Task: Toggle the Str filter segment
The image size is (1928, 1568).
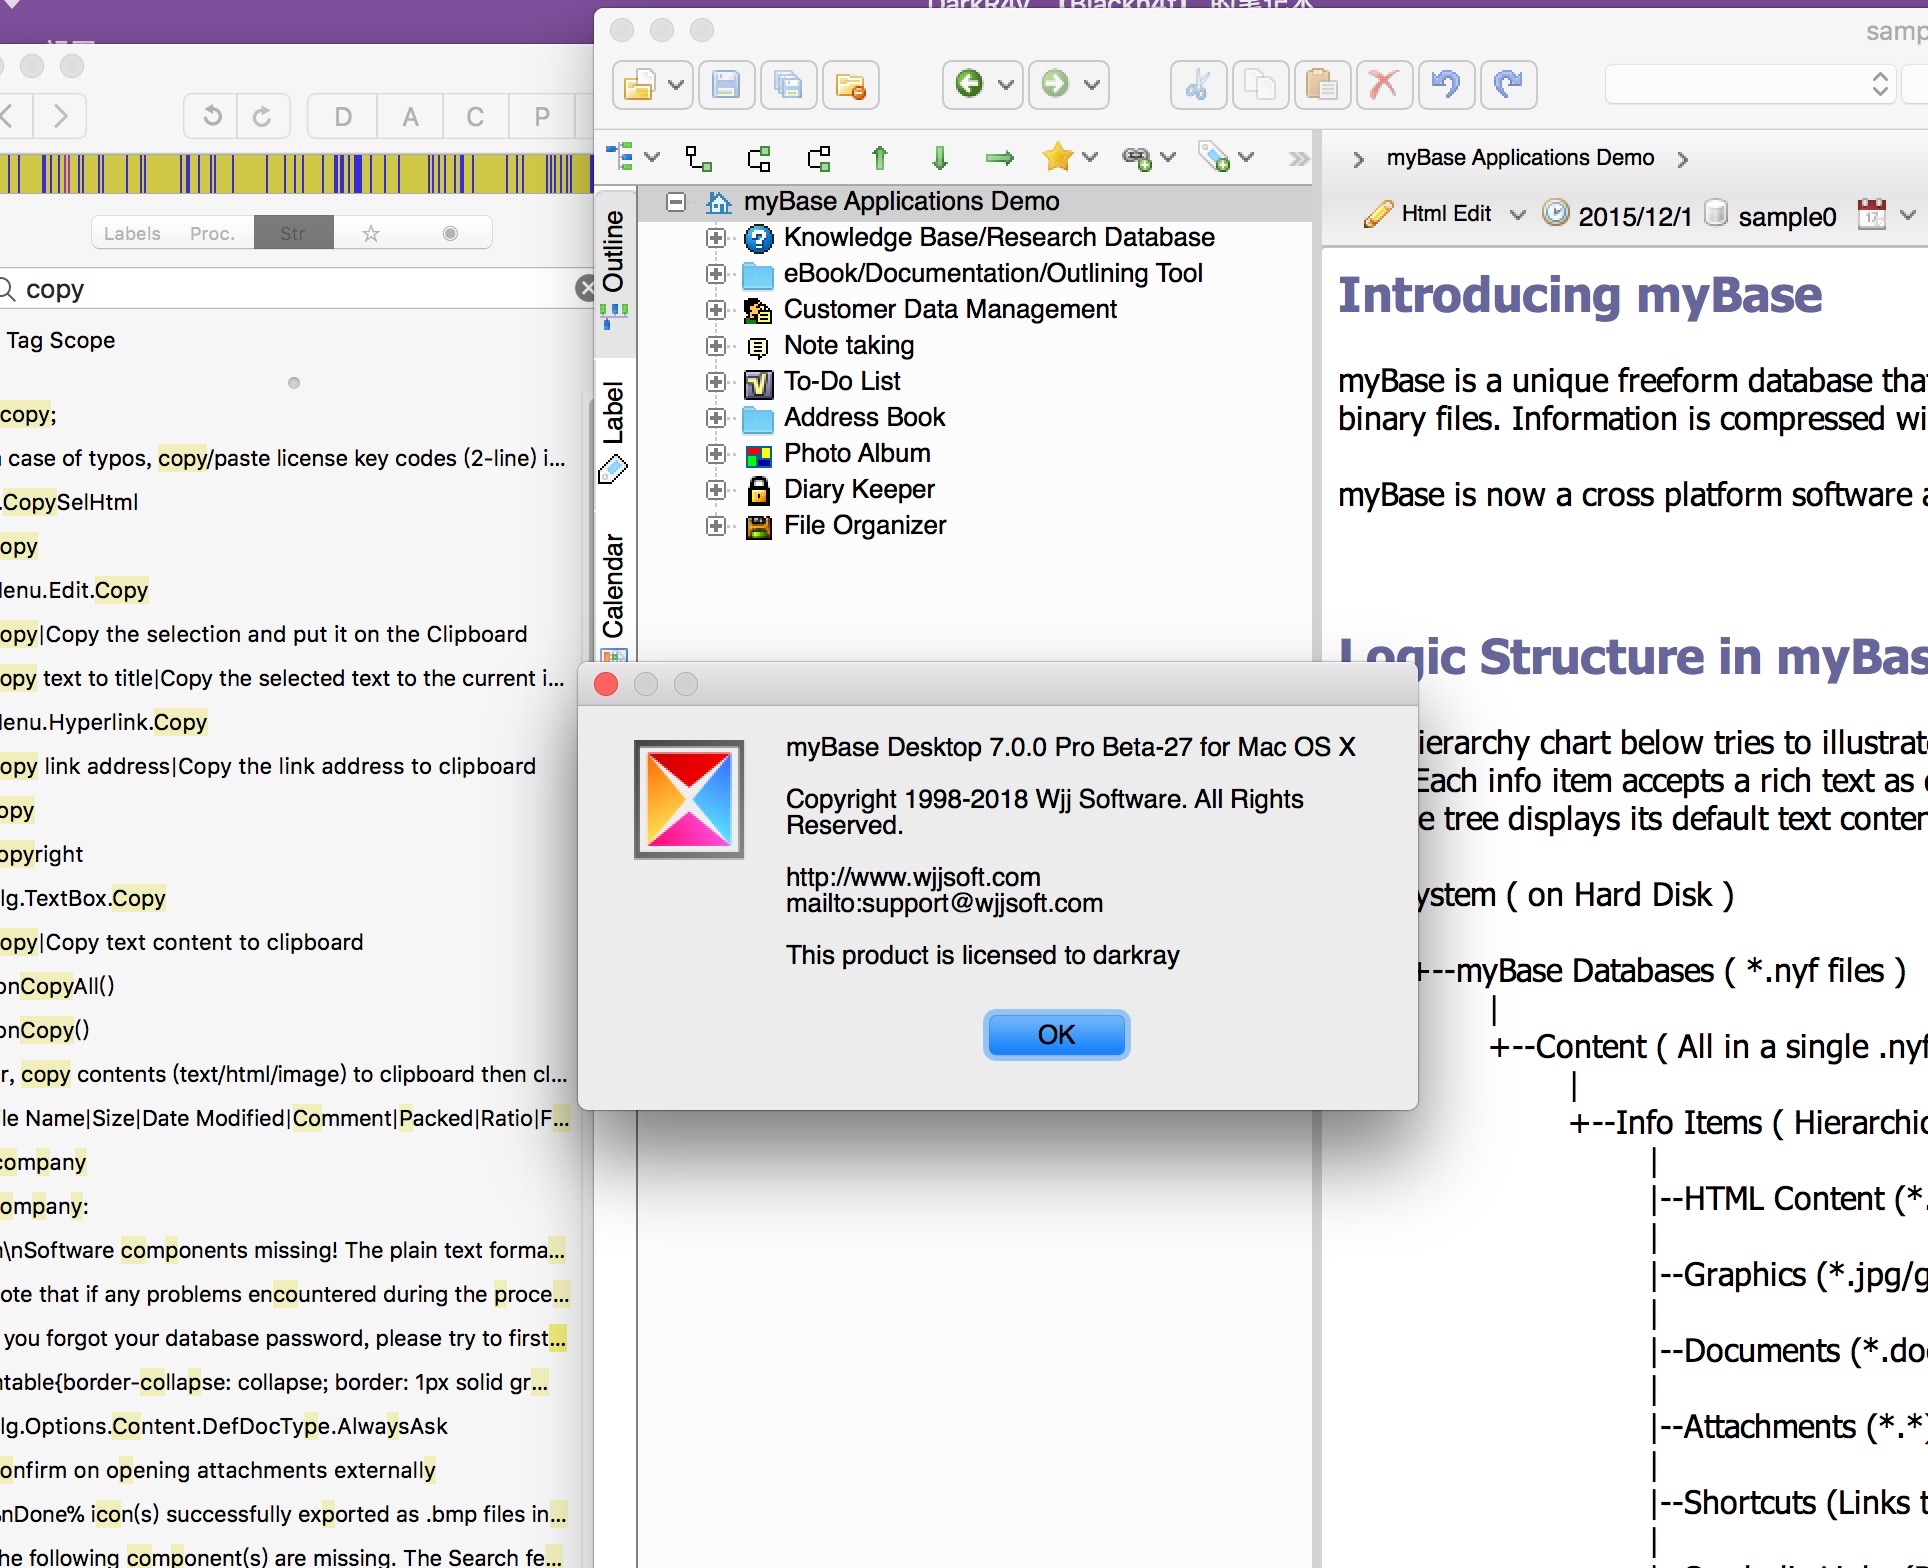Action: tap(293, 233)
